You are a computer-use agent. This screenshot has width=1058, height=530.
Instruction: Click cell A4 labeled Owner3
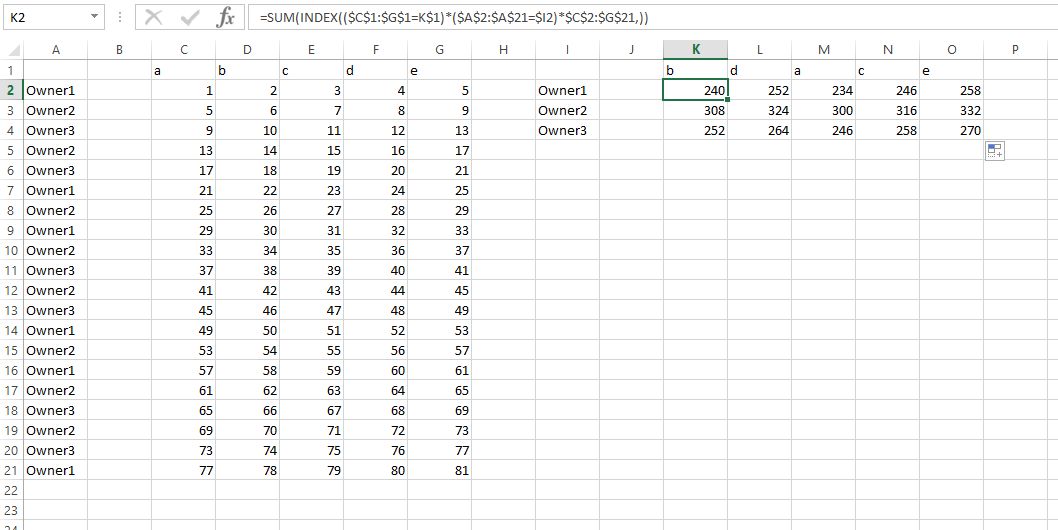point(55,130)
